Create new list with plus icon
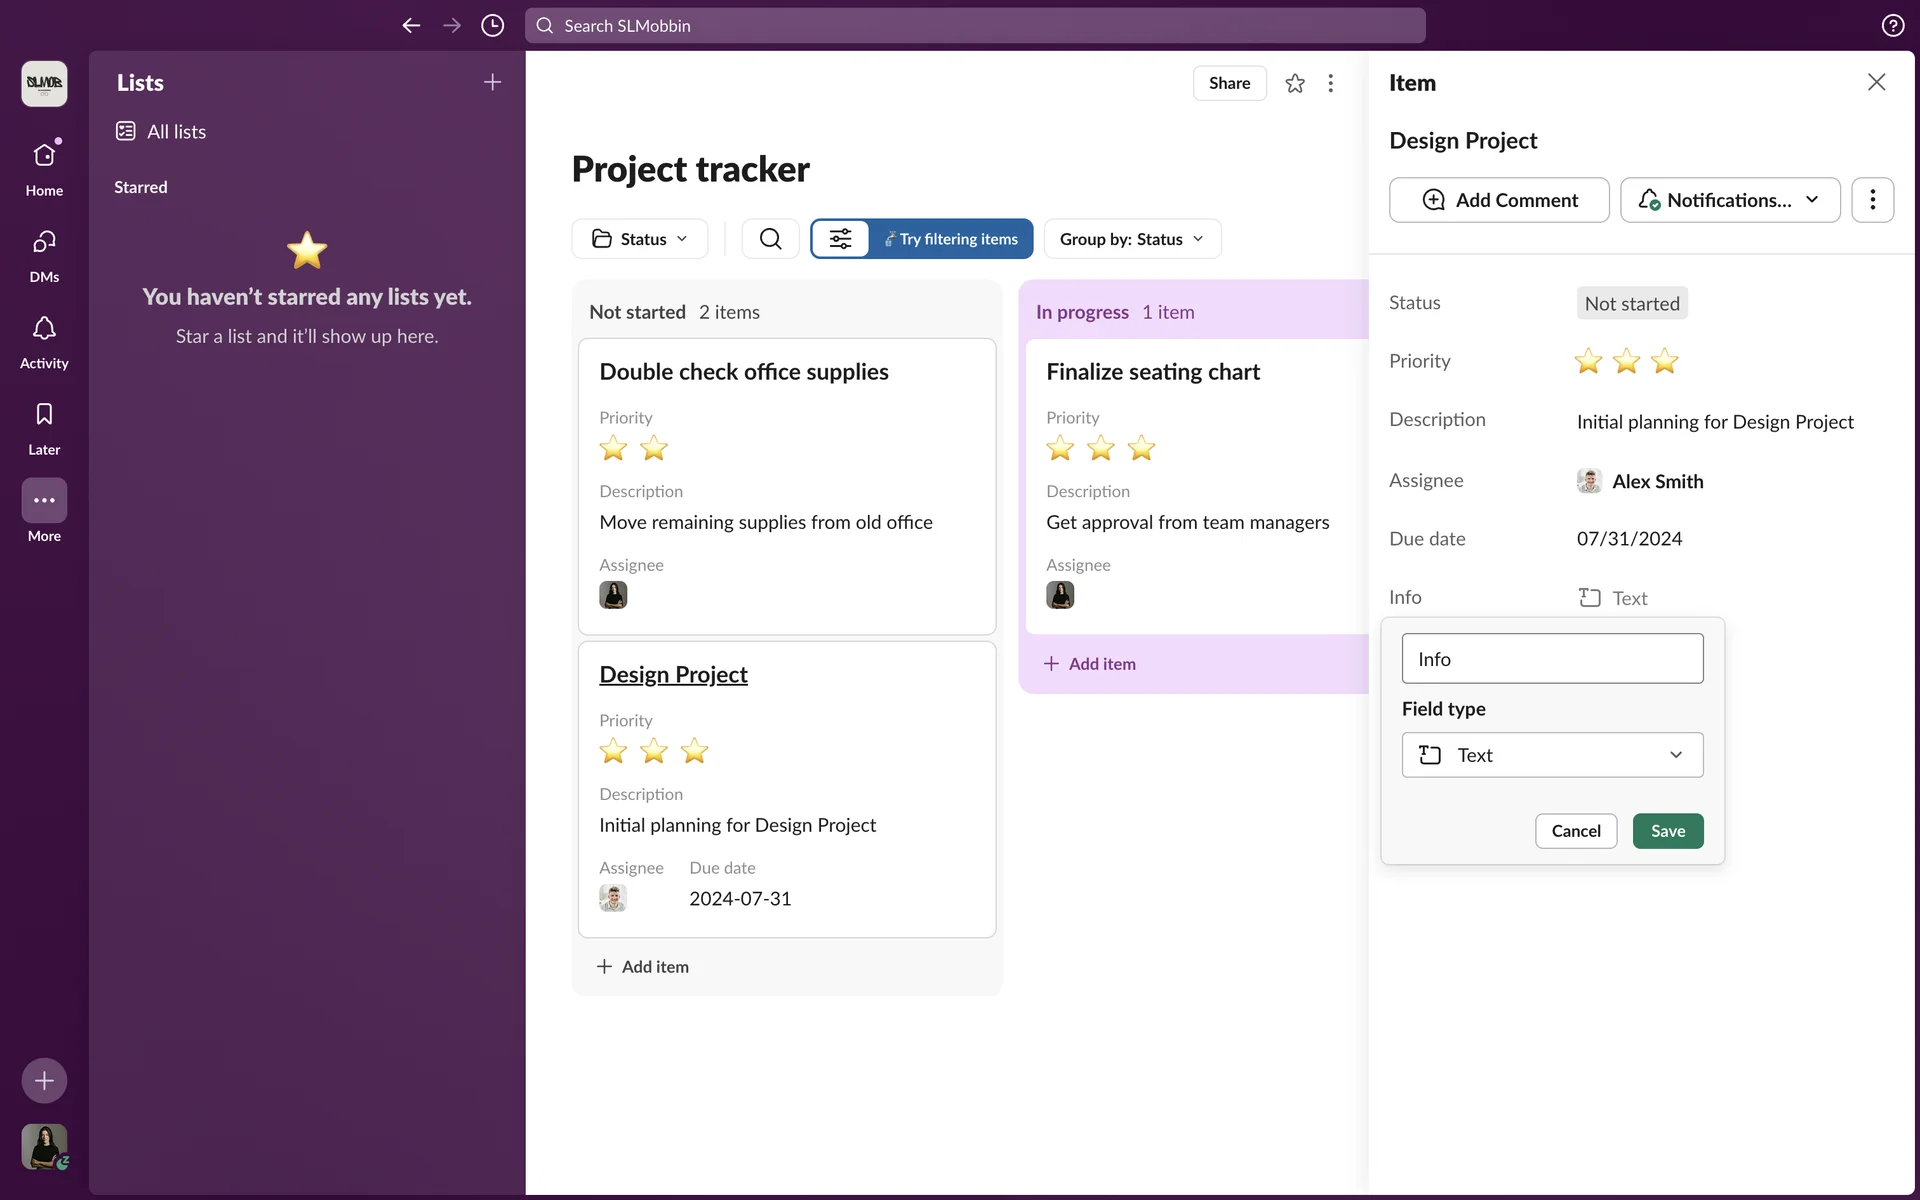 (492, 83)
